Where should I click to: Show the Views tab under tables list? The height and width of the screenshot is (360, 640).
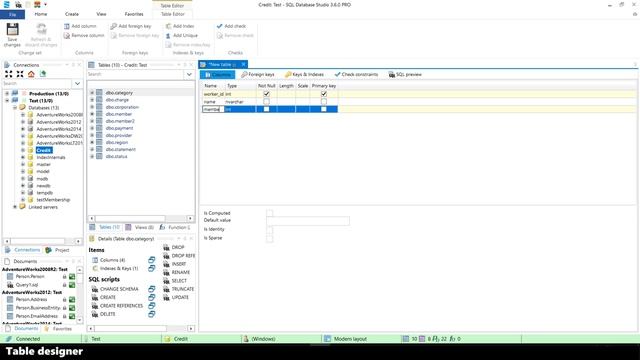click(x=140, y=227)
